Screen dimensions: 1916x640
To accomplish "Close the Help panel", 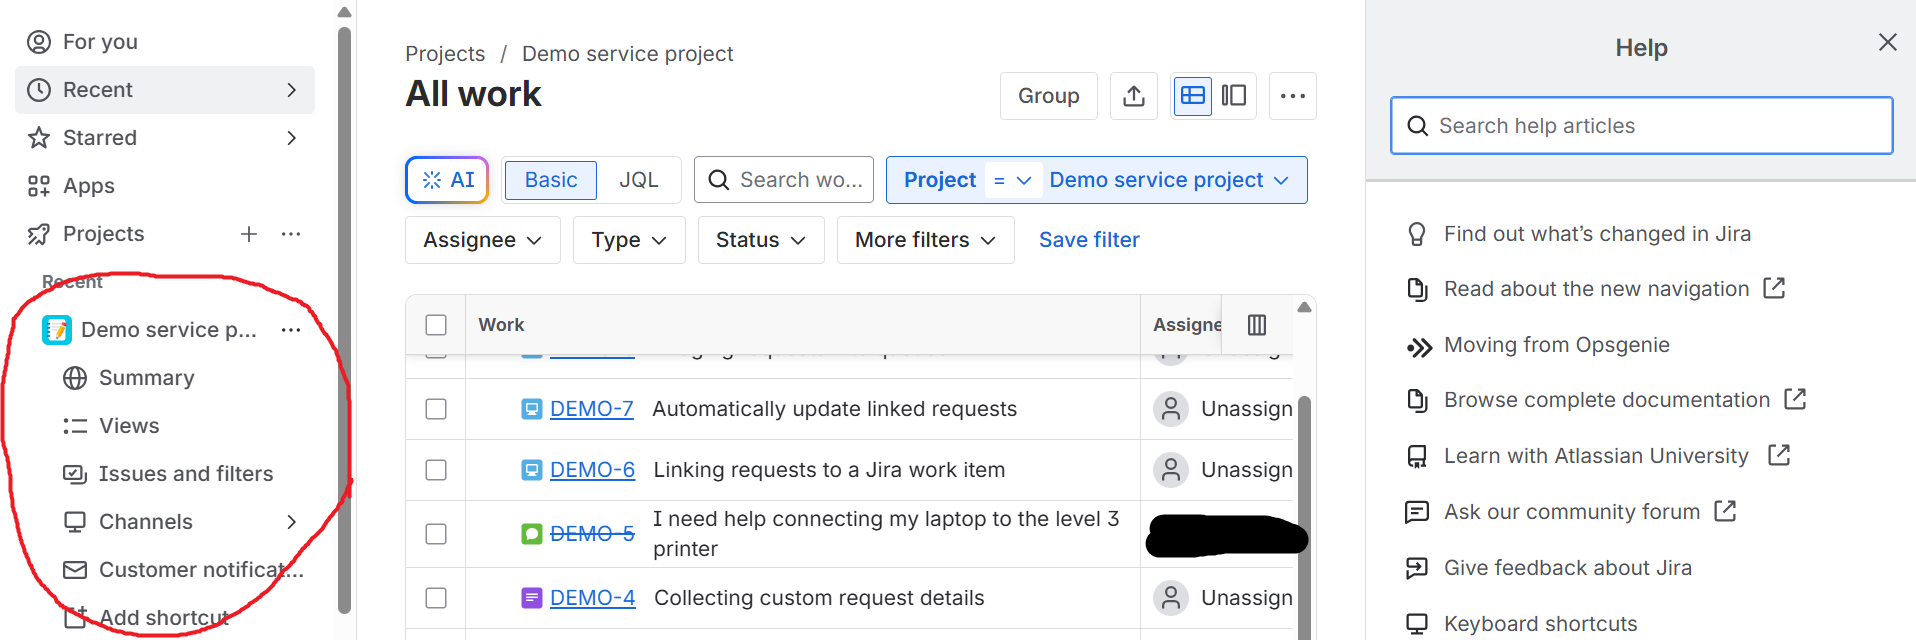I will coord(1887,42).
